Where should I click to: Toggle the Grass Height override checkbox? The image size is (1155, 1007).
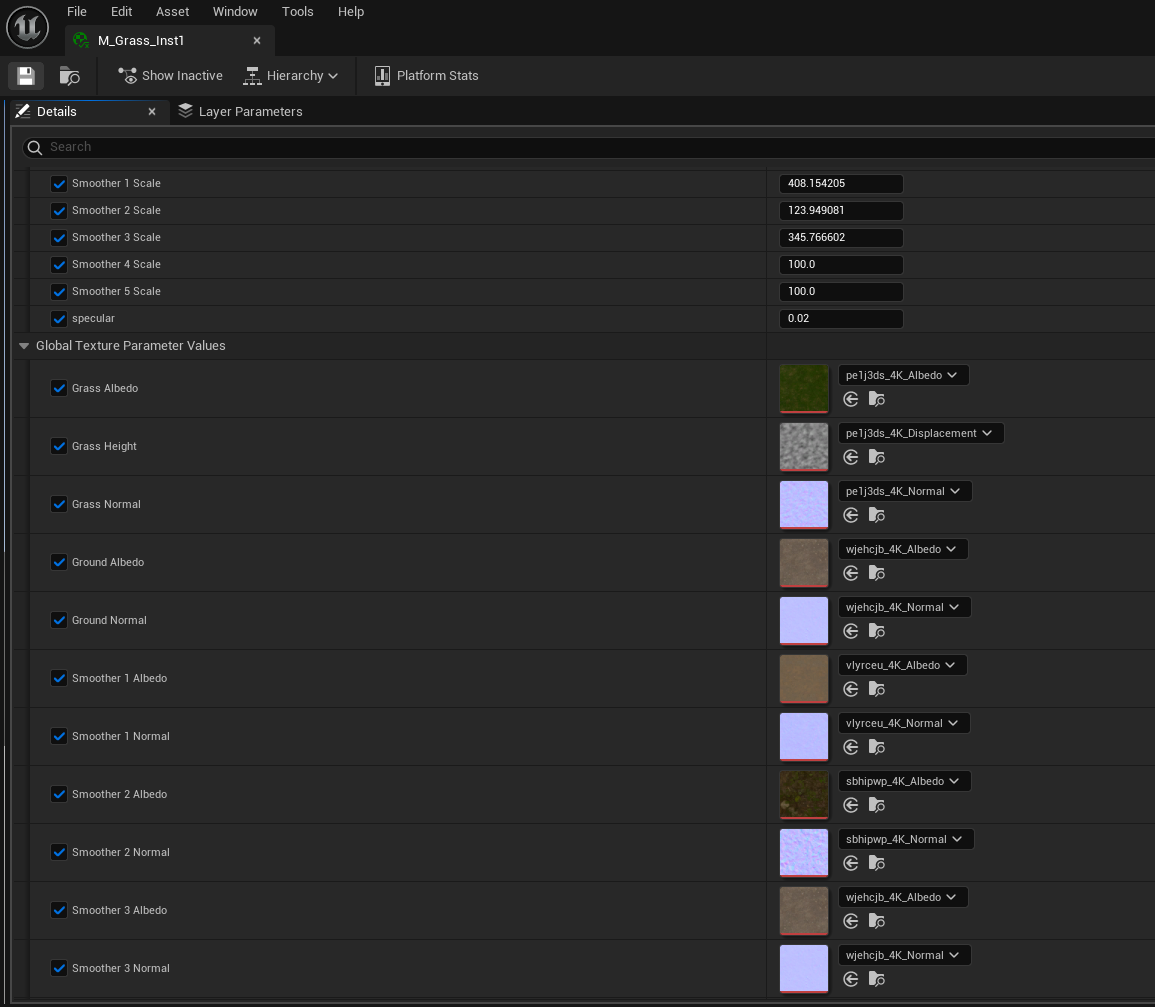click(x=59, y=446)
